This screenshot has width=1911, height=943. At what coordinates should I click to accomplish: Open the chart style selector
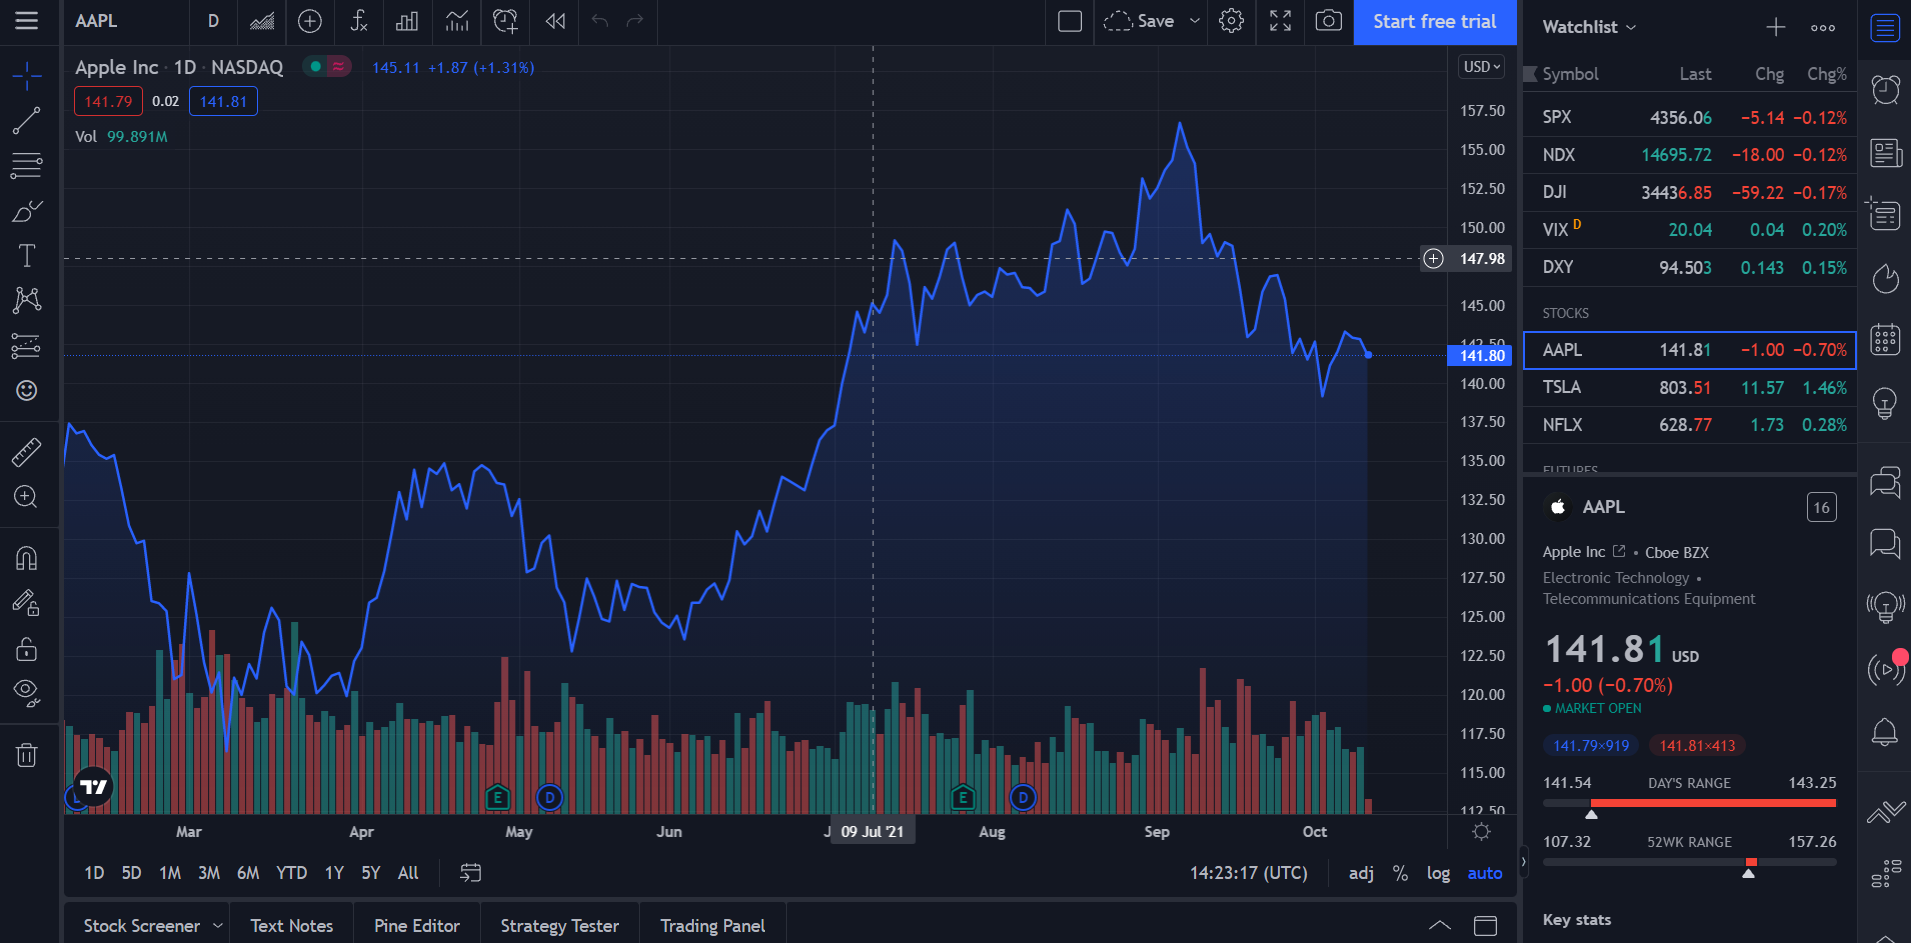[262, 21]
